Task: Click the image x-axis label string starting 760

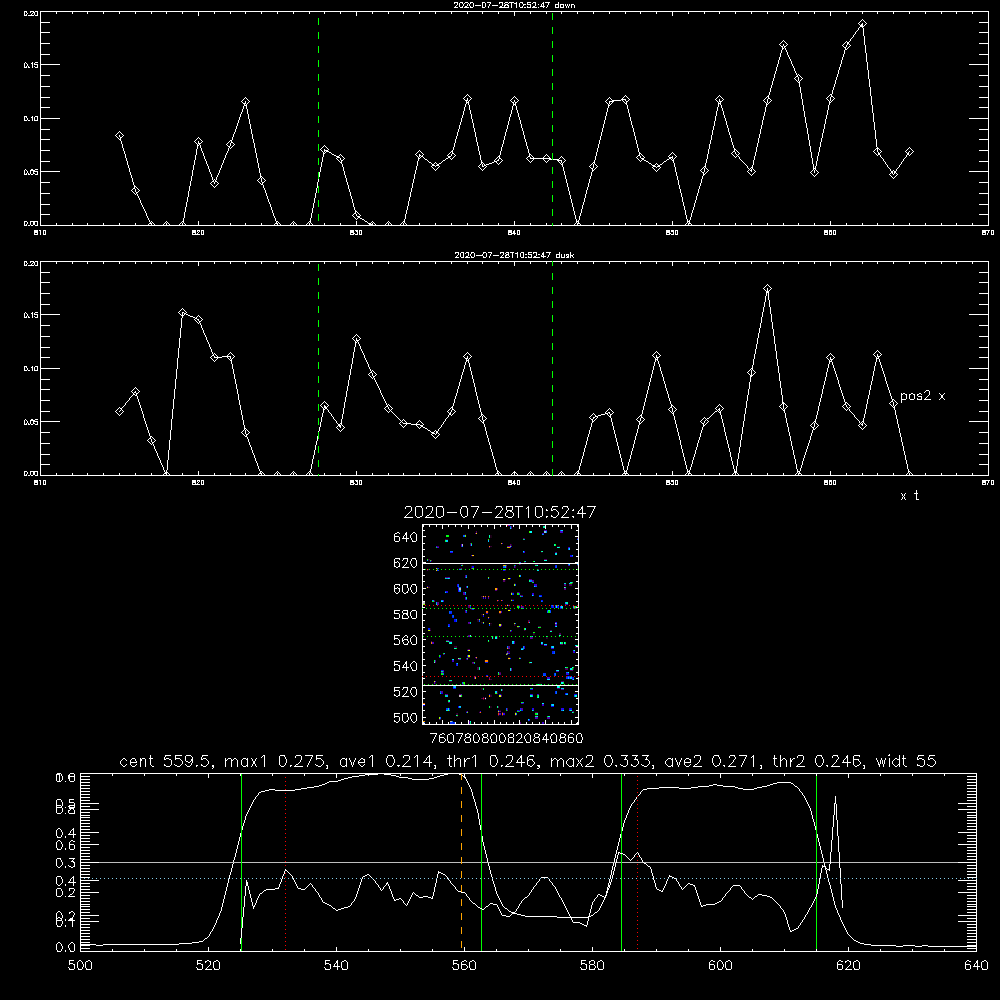Action: coord(506,738)
